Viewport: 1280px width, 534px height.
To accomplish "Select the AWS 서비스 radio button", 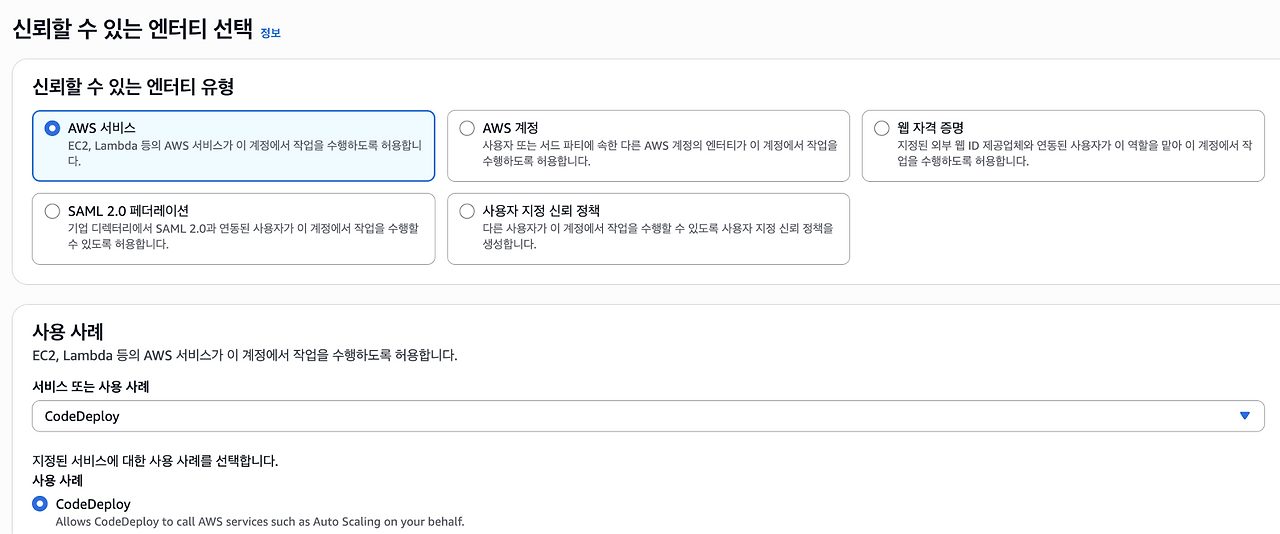I will point(53,128).
